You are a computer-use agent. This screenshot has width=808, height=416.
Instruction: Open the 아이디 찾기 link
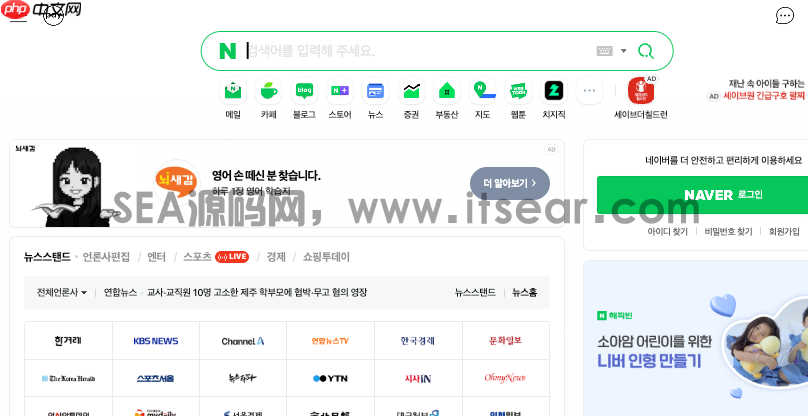667,232
